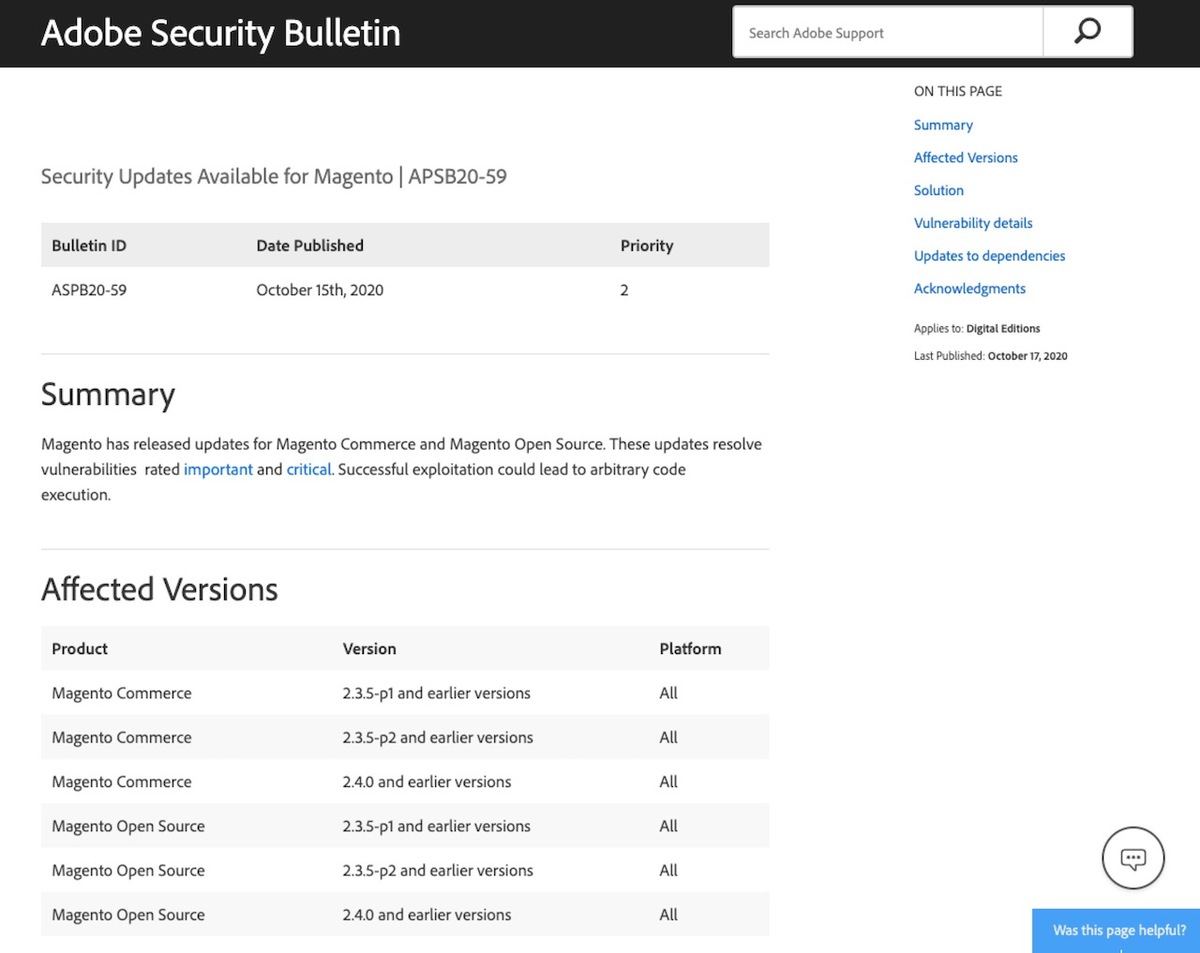Focus the Search Adobe Support field
The image size is (1200, 953).
(888, 32)
